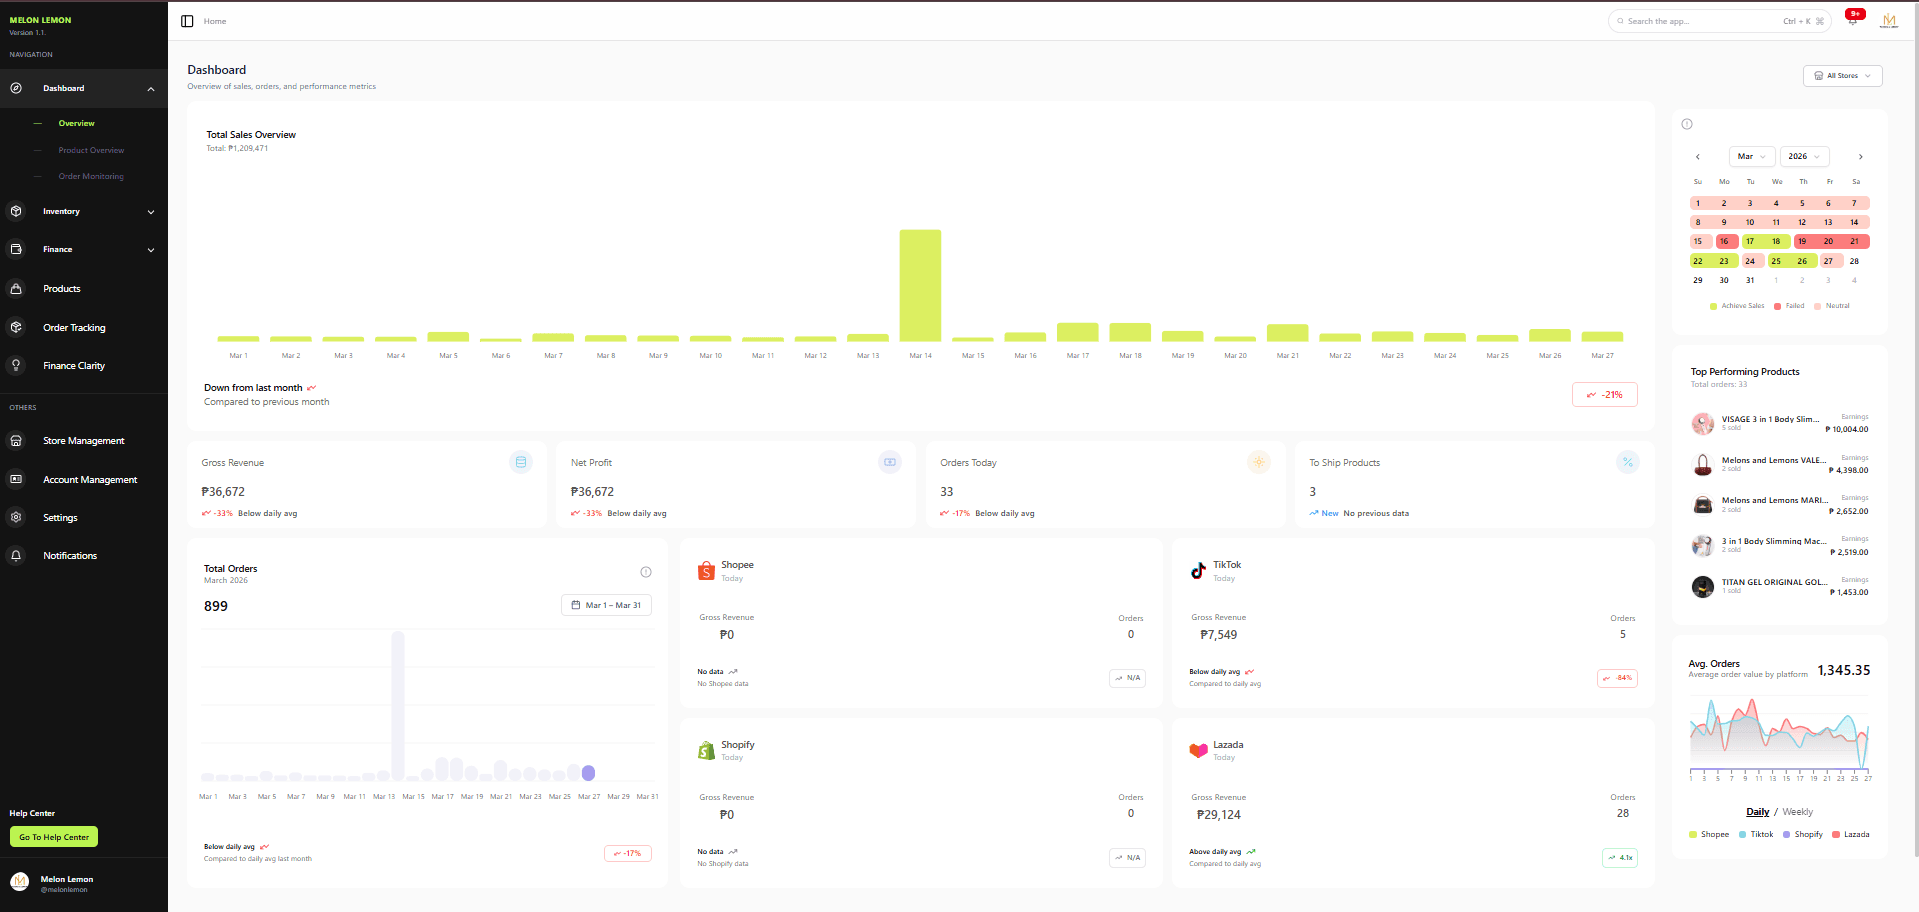Collapse the Dashboard section in the sidebar
Screen dimensions: 1919x912
point(151,88)
